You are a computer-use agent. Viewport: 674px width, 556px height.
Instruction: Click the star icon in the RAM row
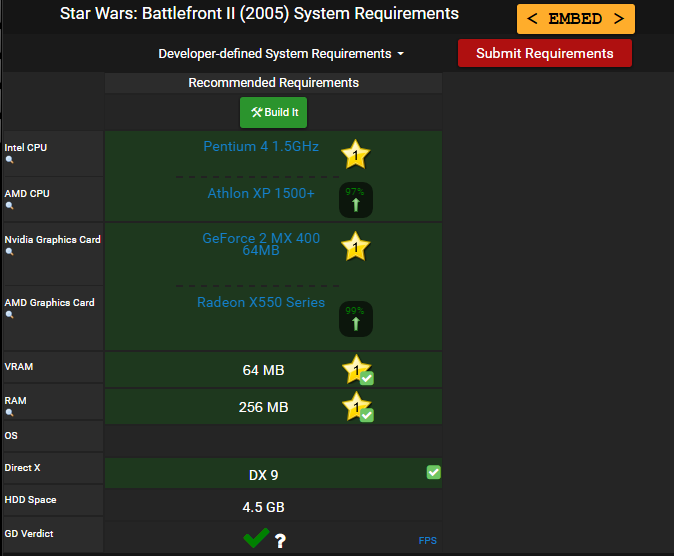point(357,406)
